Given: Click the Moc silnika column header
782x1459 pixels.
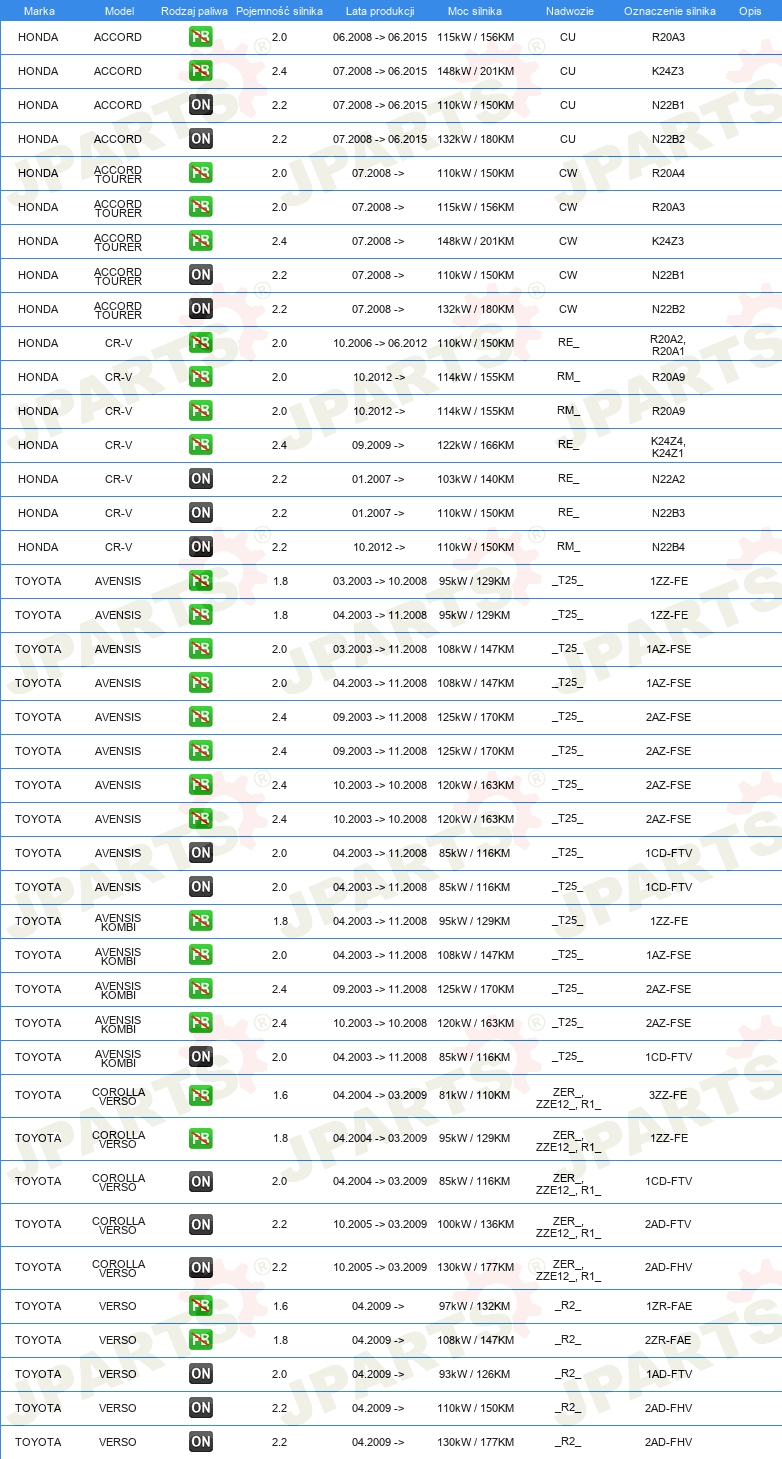Looking at the screenshot, I should (x=475, y=11).
